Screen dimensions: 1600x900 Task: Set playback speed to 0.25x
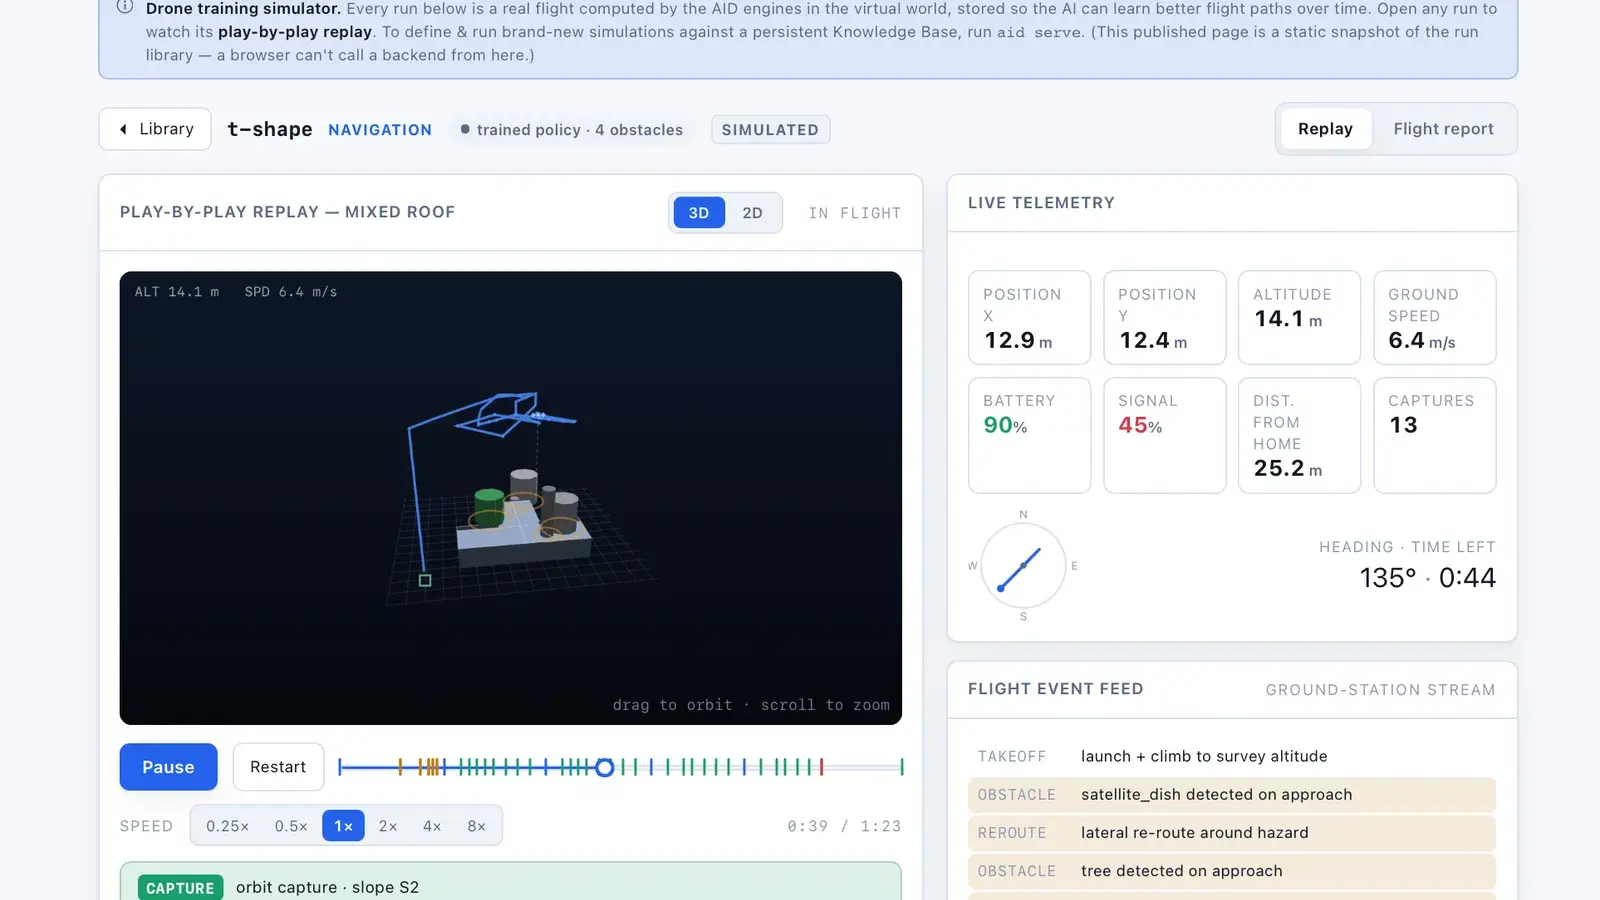pyautogui.click(x=227, y=826)
